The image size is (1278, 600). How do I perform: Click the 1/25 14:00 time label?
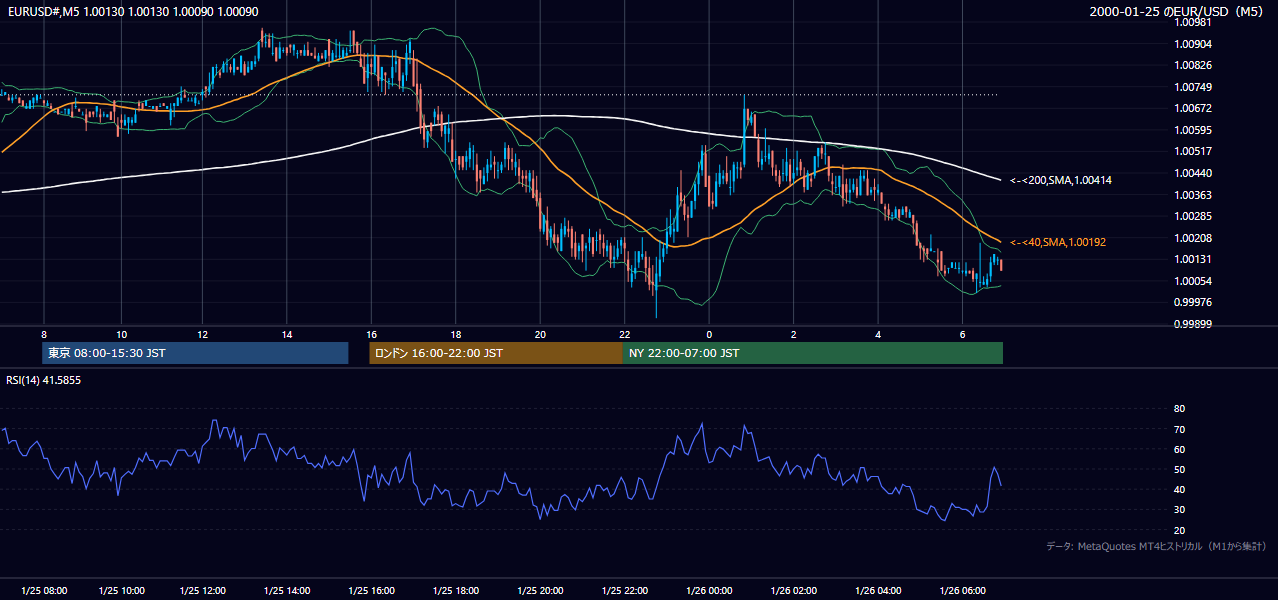(x=287, y=590)
